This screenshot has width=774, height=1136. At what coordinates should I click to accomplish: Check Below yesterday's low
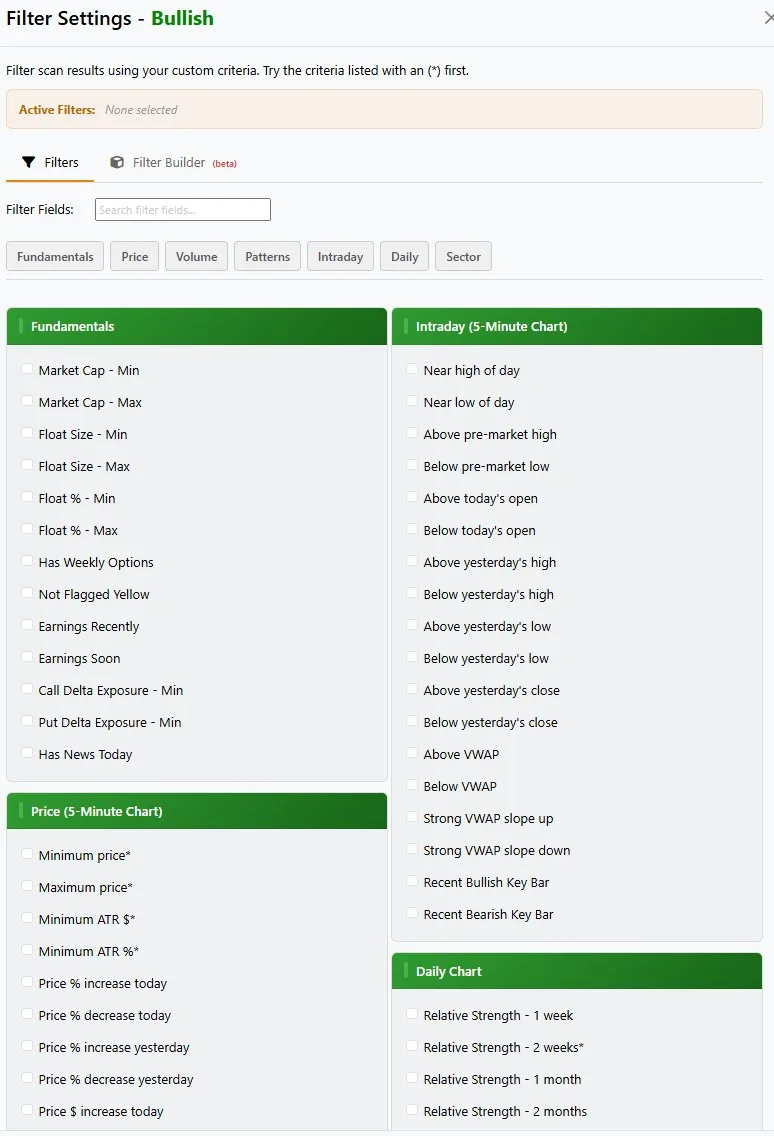[x=412, y=657]
